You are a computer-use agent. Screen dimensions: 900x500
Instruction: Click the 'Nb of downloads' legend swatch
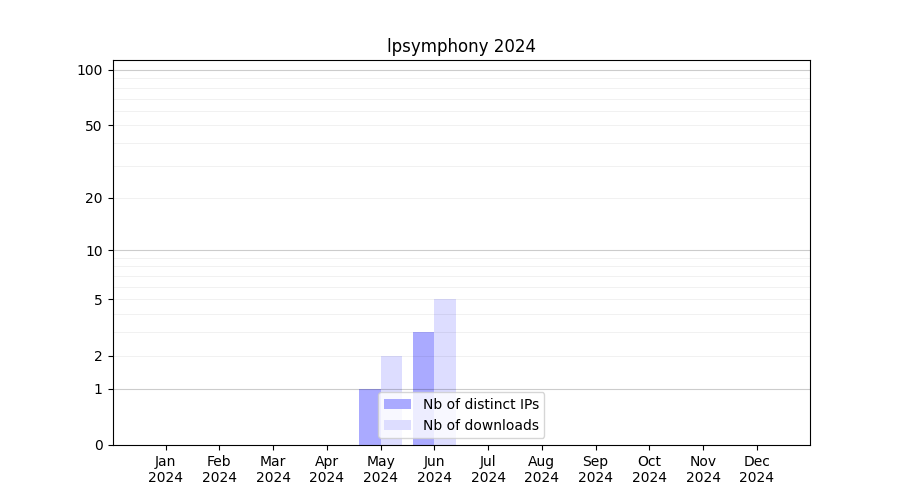click(x=397, y=426)
